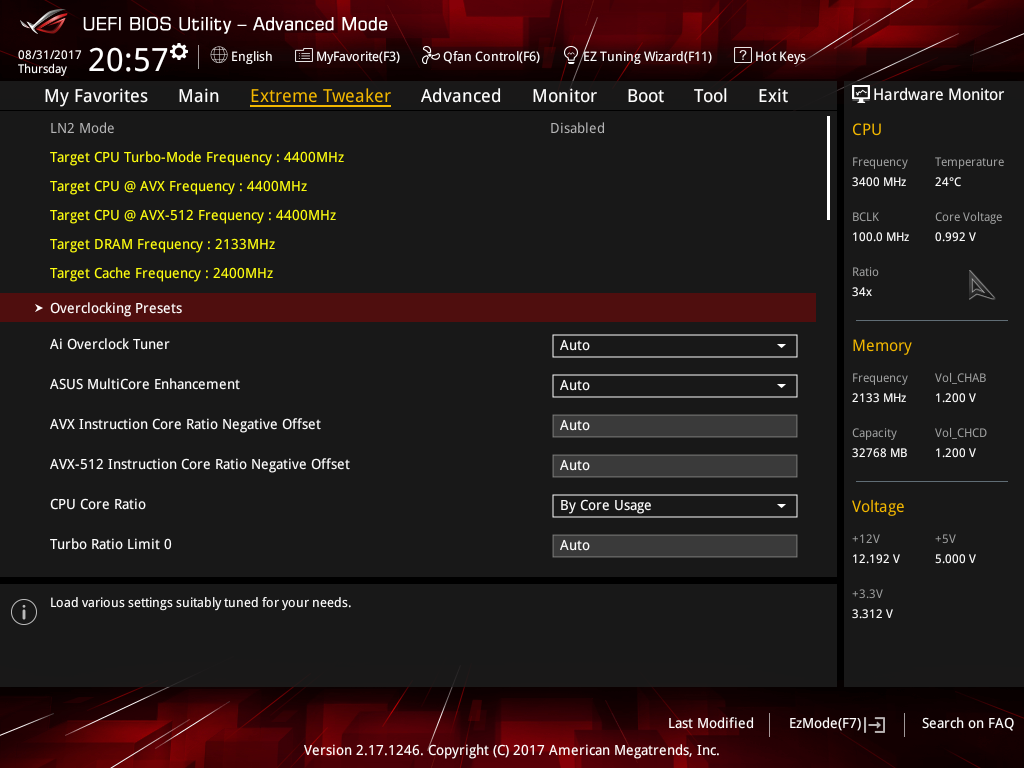Open the Boot tab
This screenshot has width=1024, height=768.
click(645, 96)
